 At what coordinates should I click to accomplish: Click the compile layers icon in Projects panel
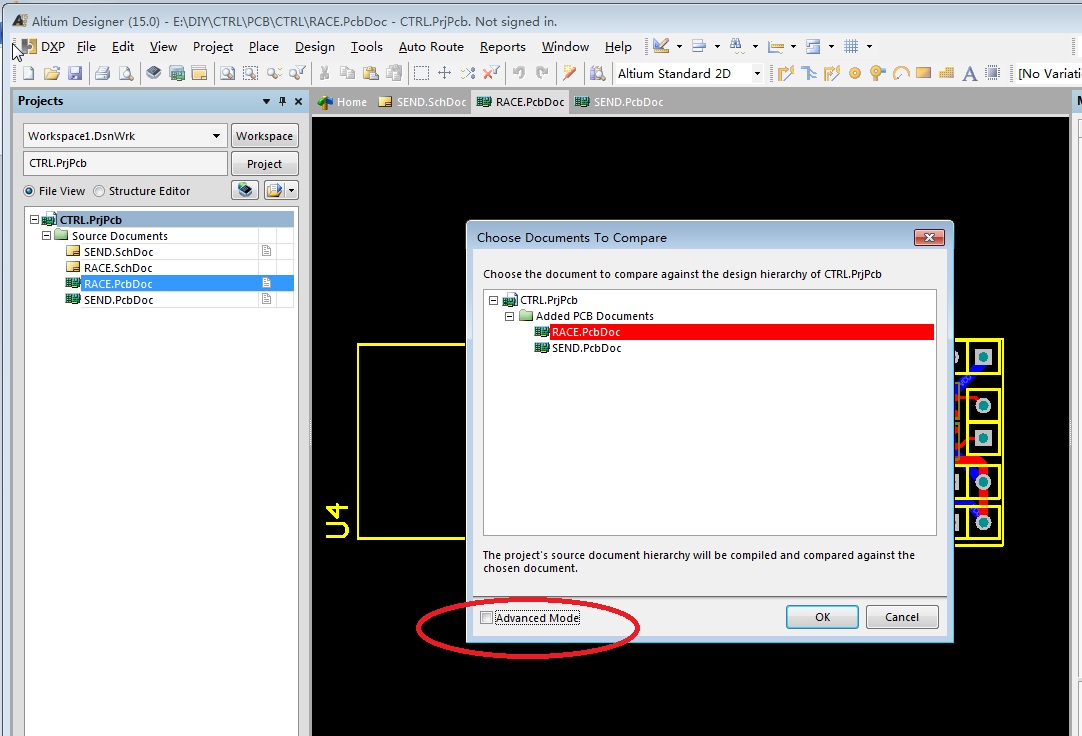pos(245,190)
